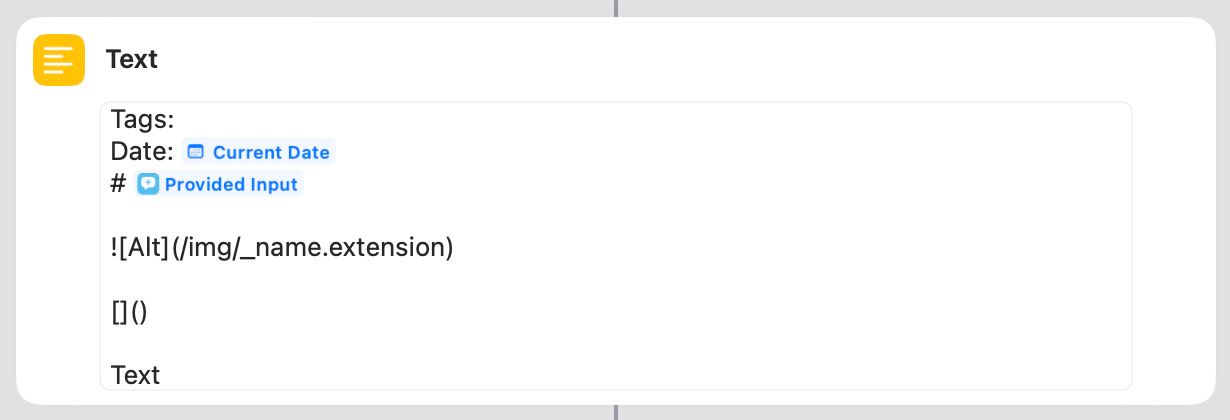
Task: Click the connector line below the Text action
Action: [x=616, y=412]
